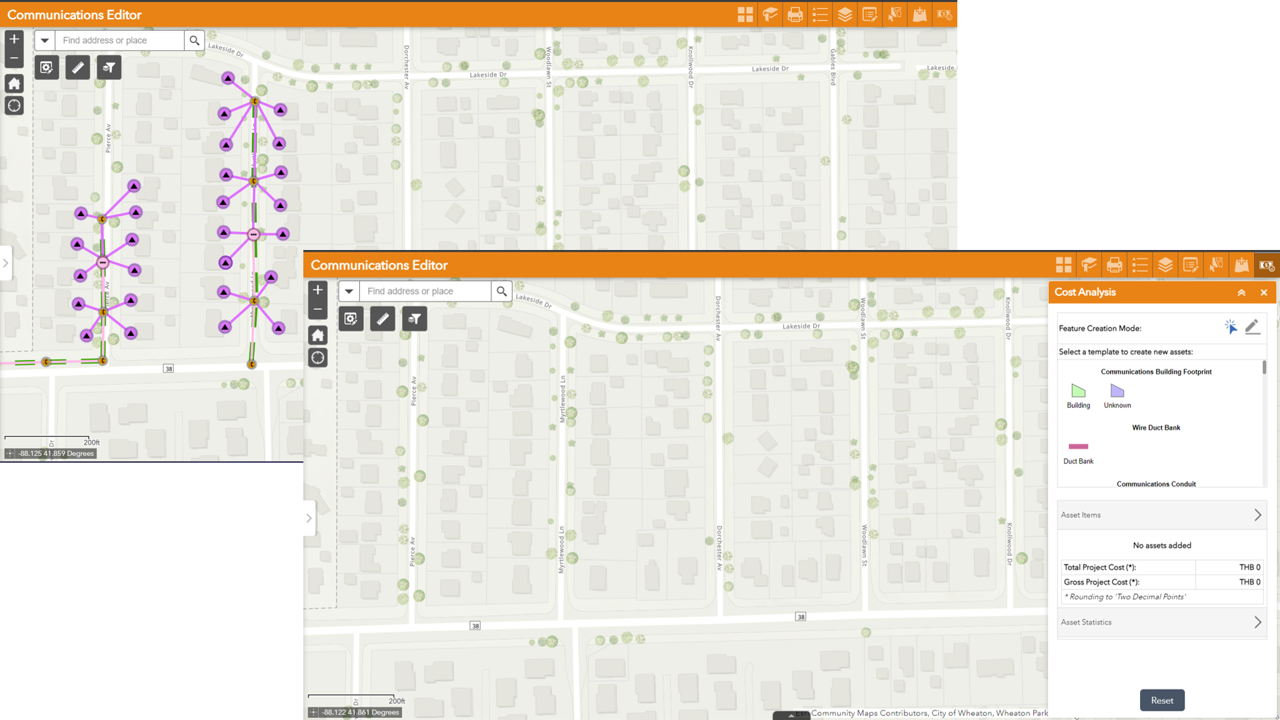Select the Bookmarks toolbar icon
This screenshot has width=1280, height=720.
point(1089,264)
